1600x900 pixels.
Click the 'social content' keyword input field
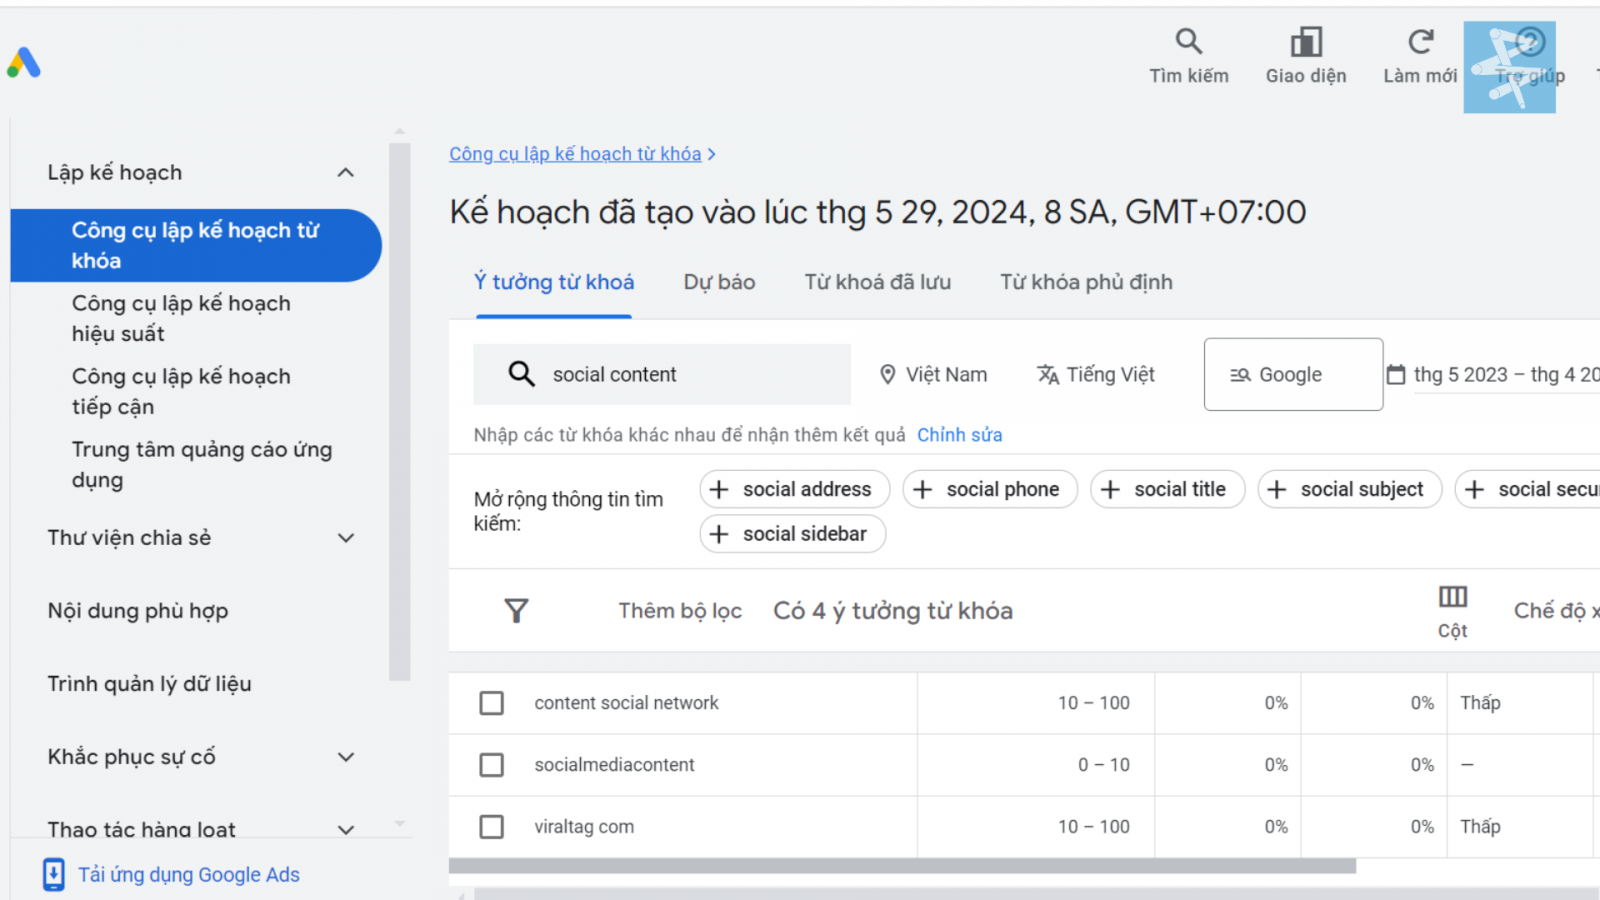coord(662,374)
